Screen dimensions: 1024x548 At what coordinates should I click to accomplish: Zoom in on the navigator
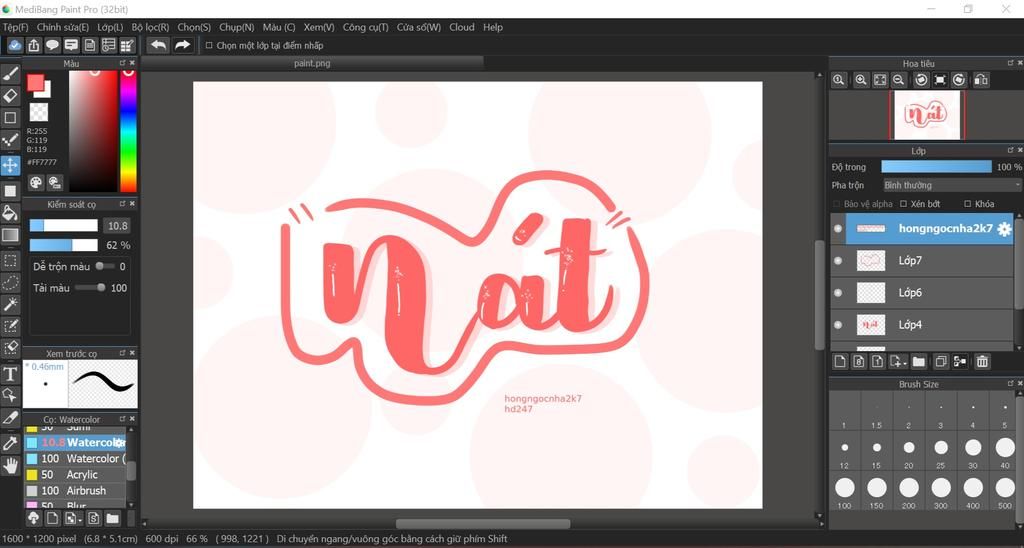pyautogui.click(x=861, y=80)
